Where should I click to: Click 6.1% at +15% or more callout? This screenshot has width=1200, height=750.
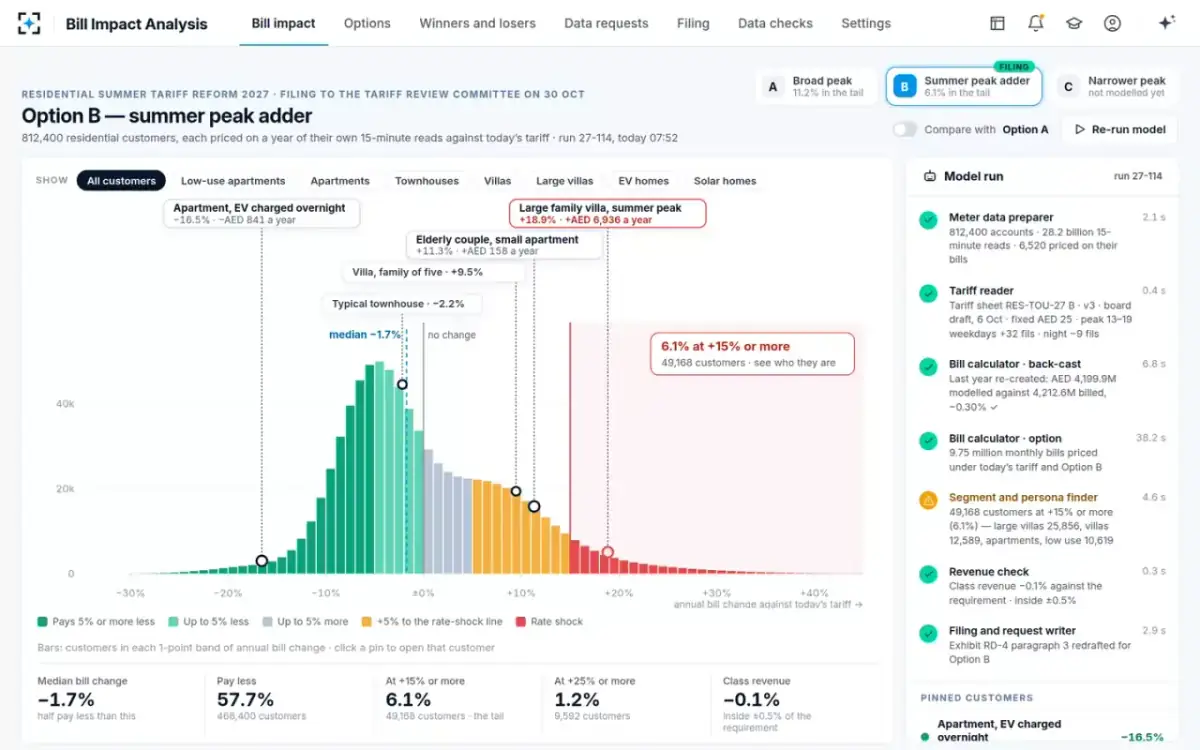[x=753, y=354]
